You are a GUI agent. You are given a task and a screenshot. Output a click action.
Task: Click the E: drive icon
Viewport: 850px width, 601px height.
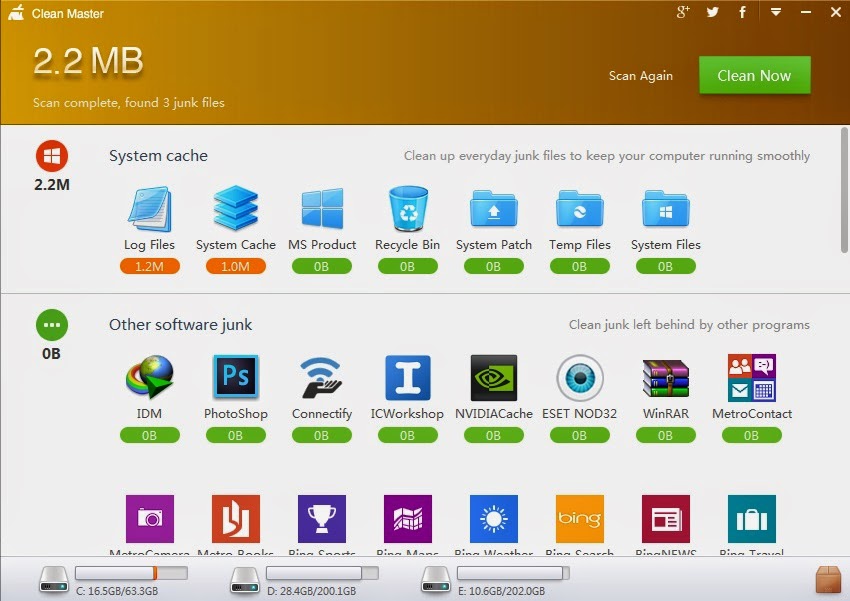coord(436,579)
